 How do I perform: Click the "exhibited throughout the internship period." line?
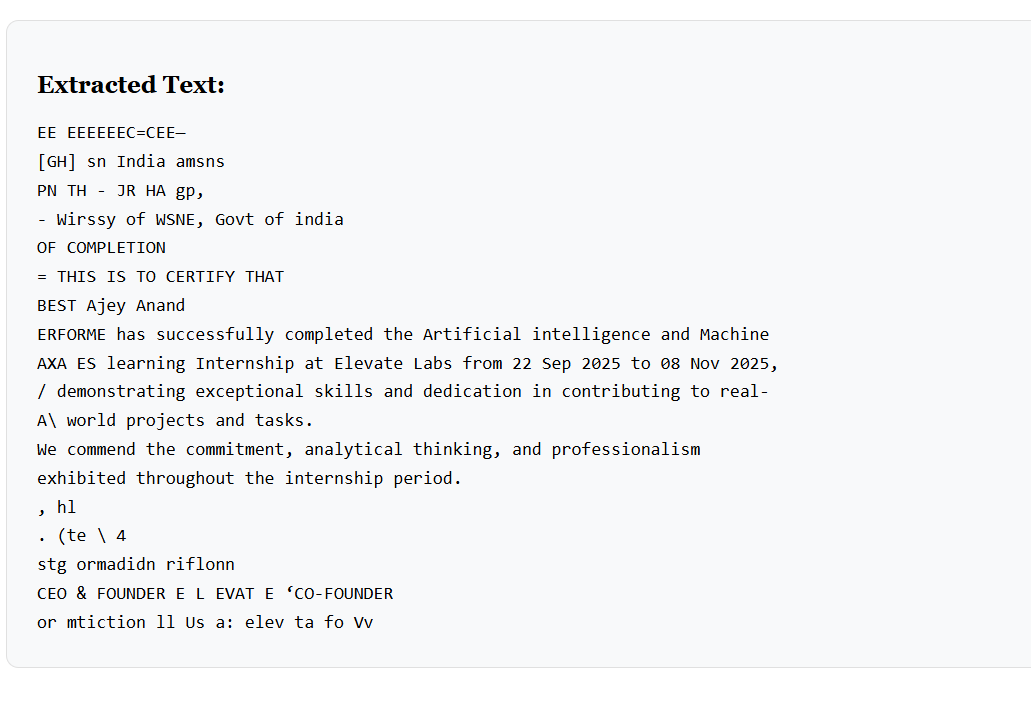click(249, 478)
